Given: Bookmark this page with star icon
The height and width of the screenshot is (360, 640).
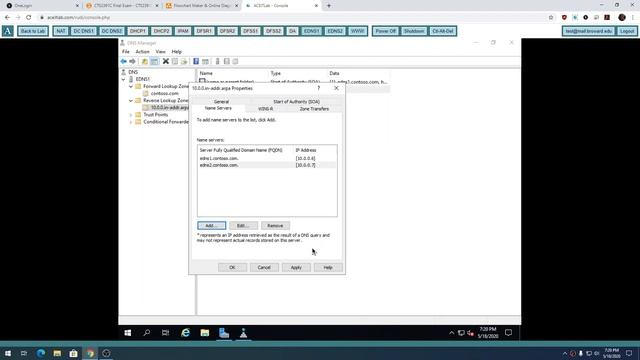Looking at the screenshot, I should 551,17.
